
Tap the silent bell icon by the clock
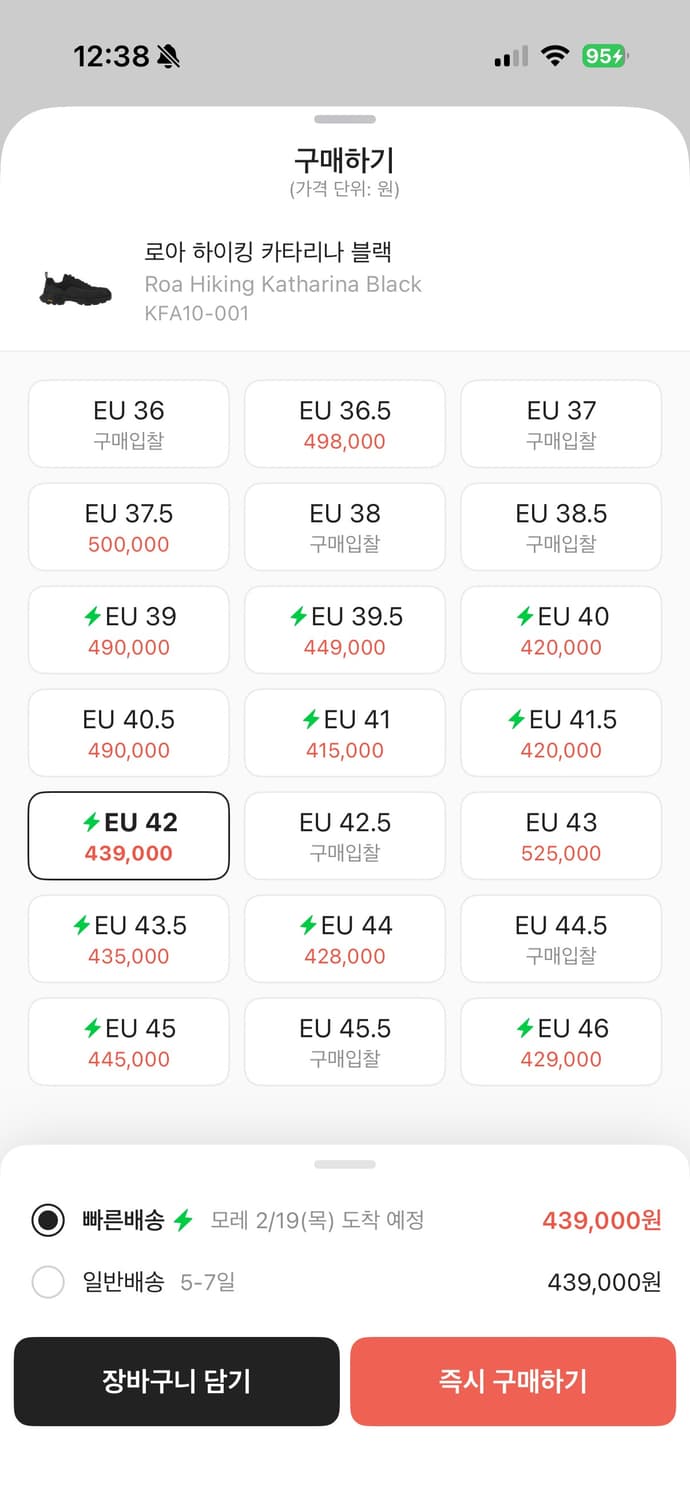coord(168,56)
